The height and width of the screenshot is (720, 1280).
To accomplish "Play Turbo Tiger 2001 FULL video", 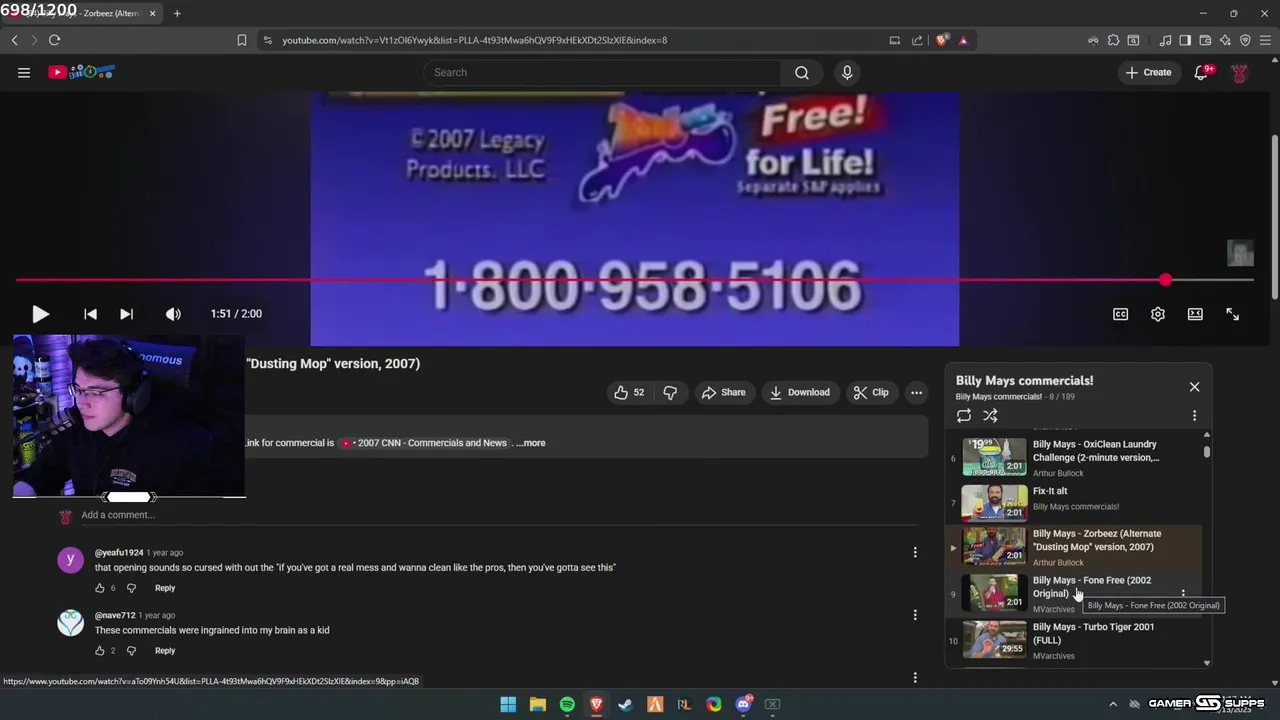I will [1075, 641].
